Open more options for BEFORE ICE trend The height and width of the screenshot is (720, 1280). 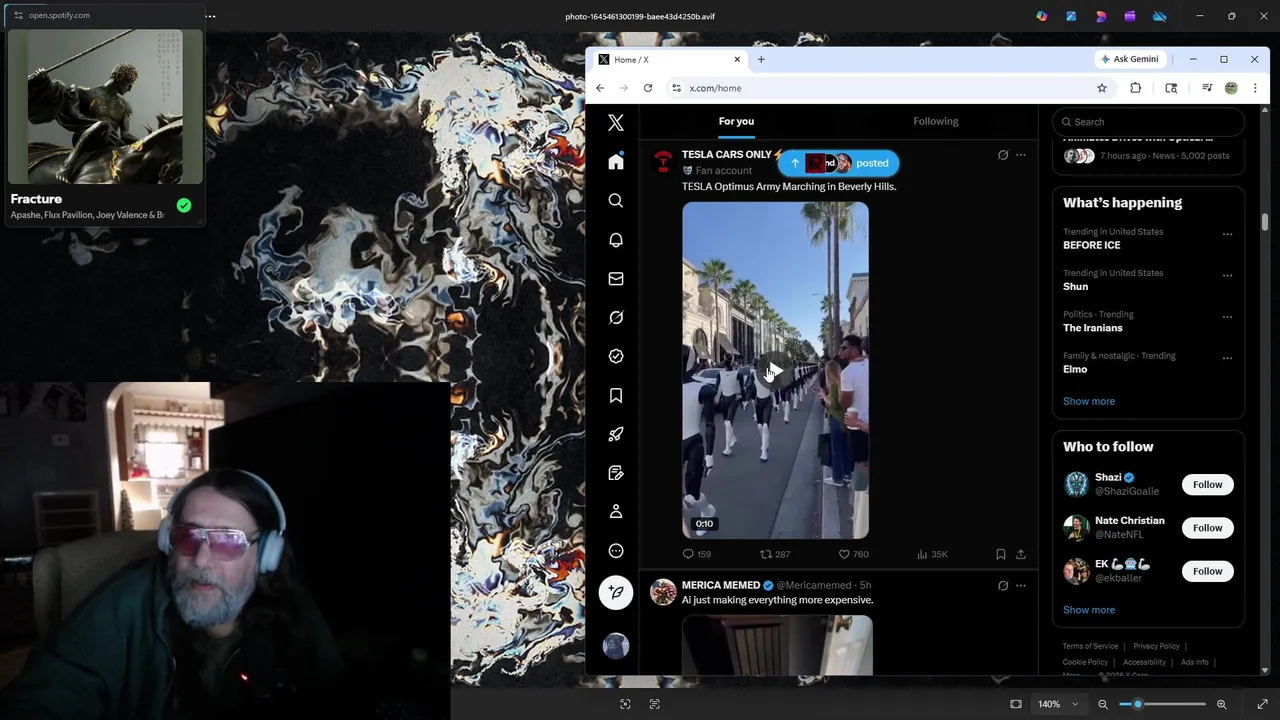point(1227,235)
